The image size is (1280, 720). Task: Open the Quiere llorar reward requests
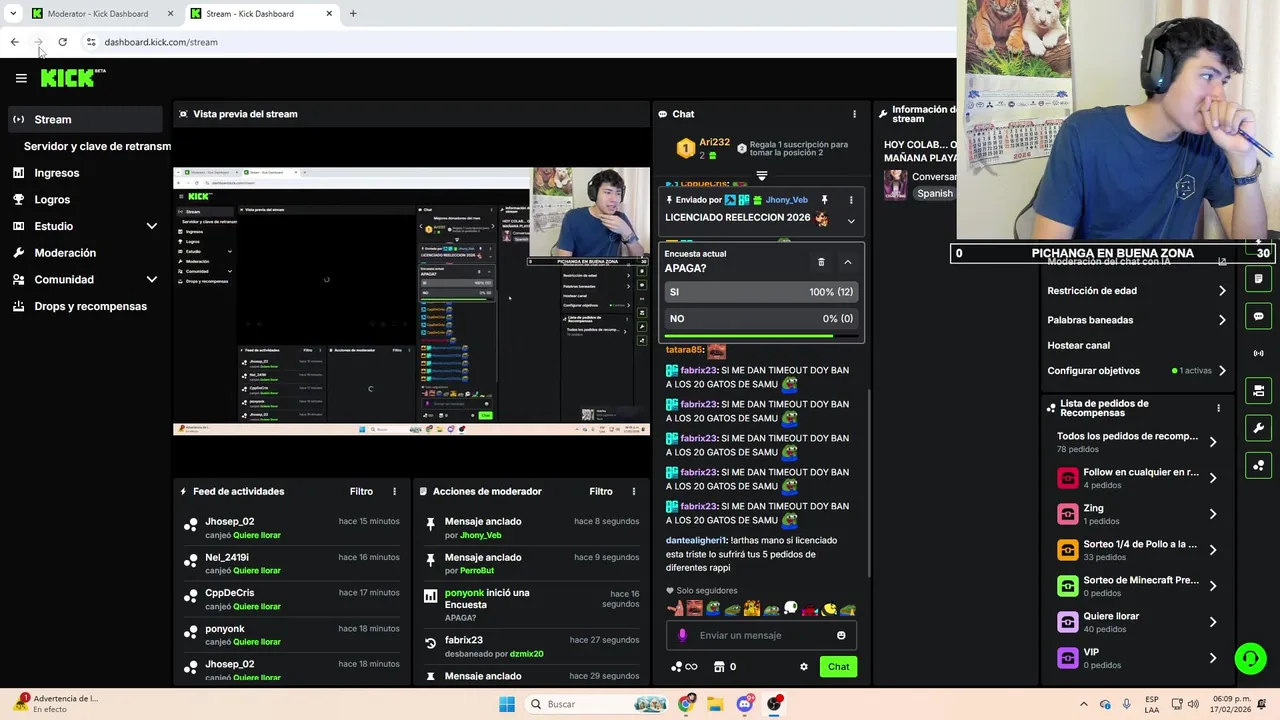click(x=1137, y=622)
